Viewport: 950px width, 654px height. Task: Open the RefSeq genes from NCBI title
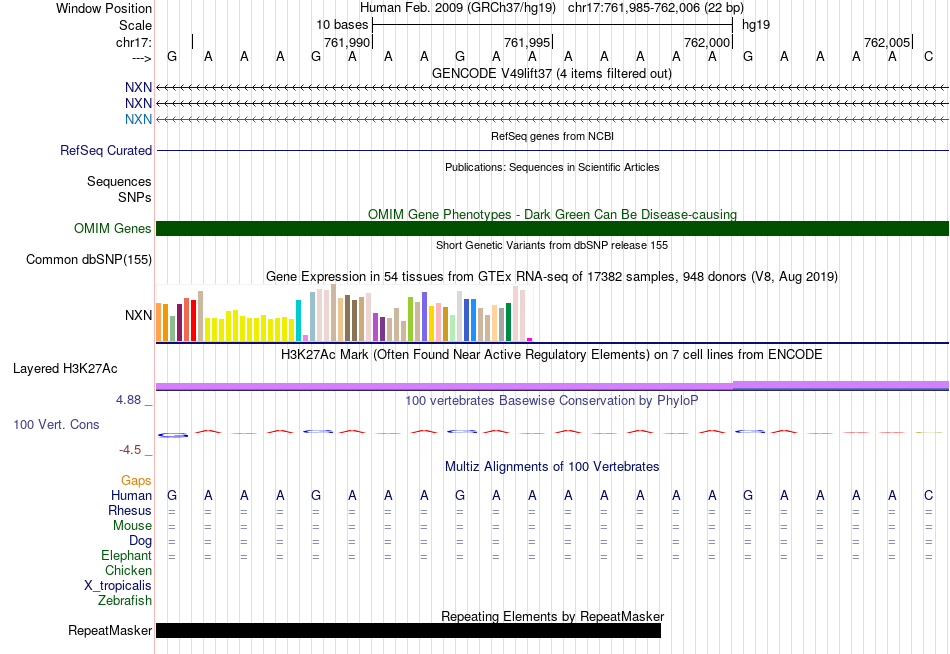coord(552,136)
